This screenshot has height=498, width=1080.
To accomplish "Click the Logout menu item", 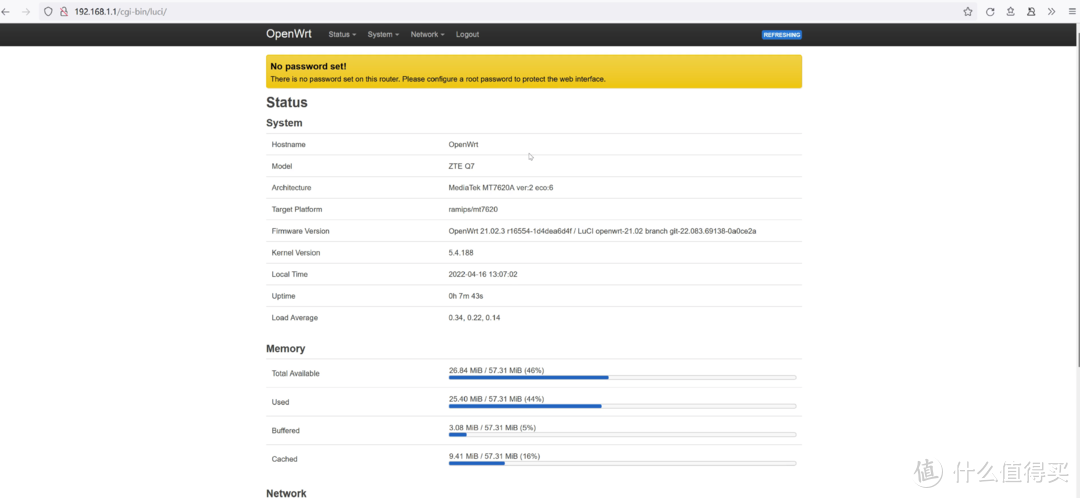I will (x=467, y=34).
